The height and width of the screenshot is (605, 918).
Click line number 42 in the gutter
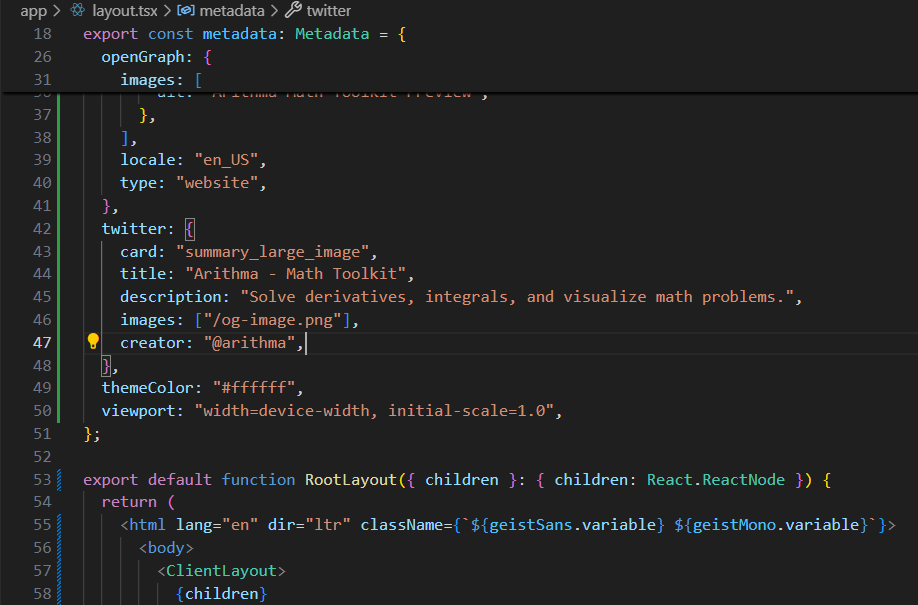coord(42,228)
